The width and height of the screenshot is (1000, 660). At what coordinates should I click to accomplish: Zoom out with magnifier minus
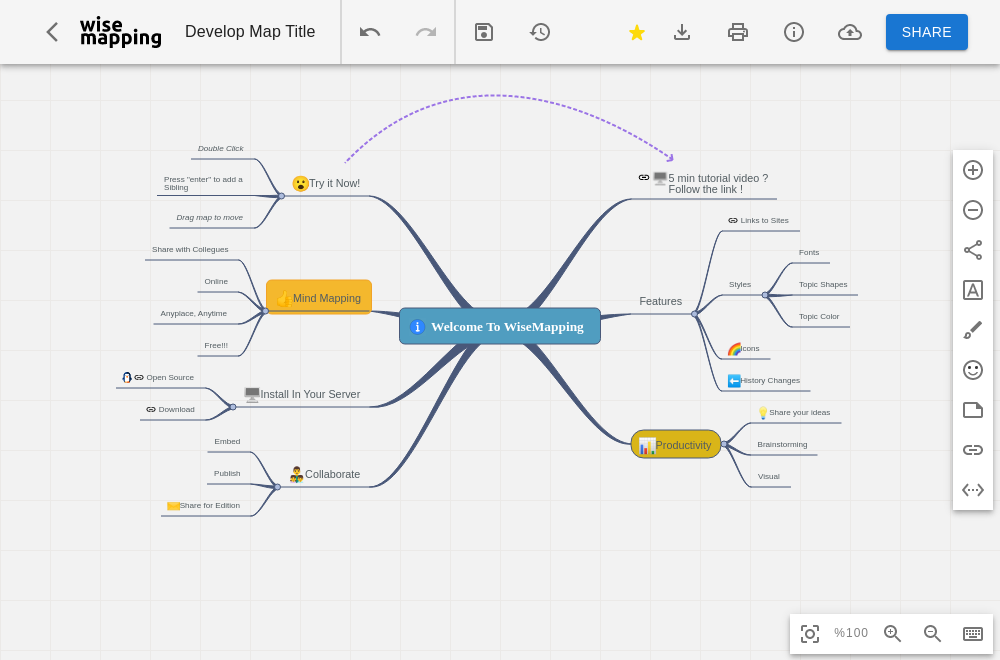tap(932, 634)
